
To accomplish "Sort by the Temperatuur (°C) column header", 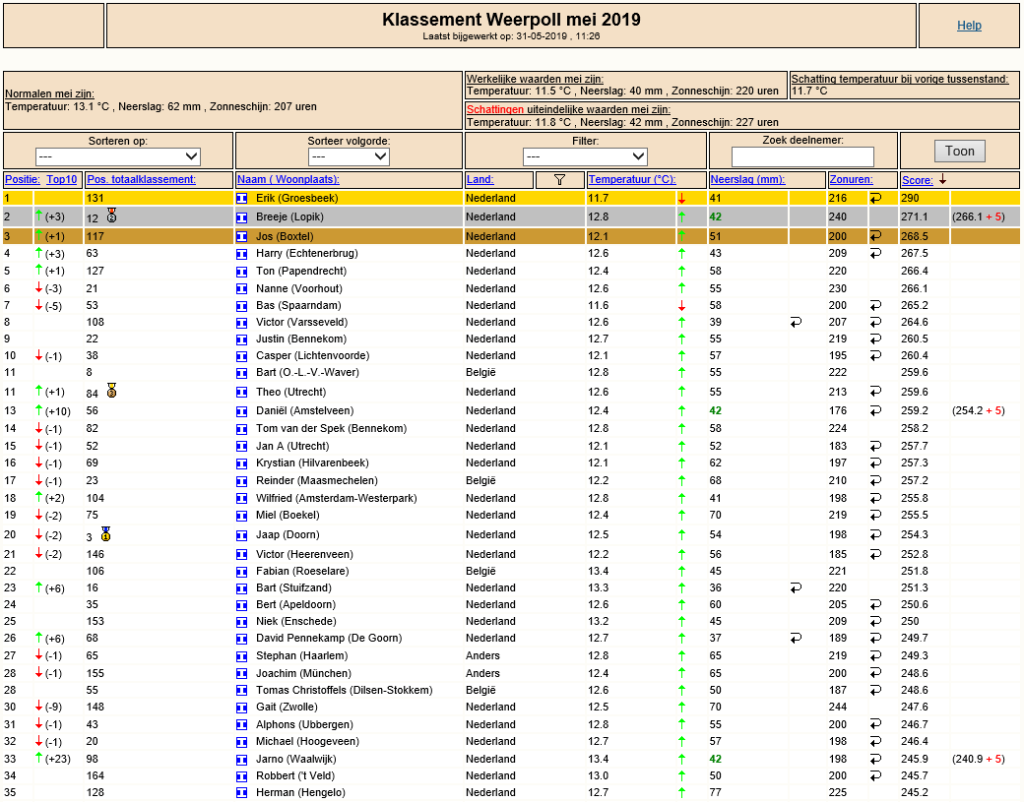I will (x=632, y=180).
